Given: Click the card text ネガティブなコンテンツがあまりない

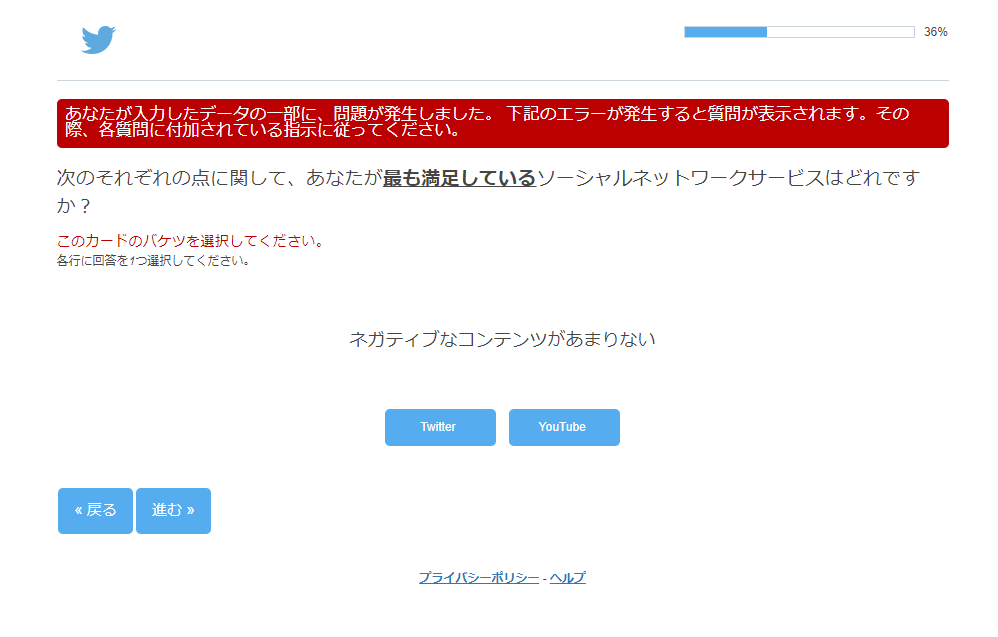Looking at the screenshot, I should (502, 339).
